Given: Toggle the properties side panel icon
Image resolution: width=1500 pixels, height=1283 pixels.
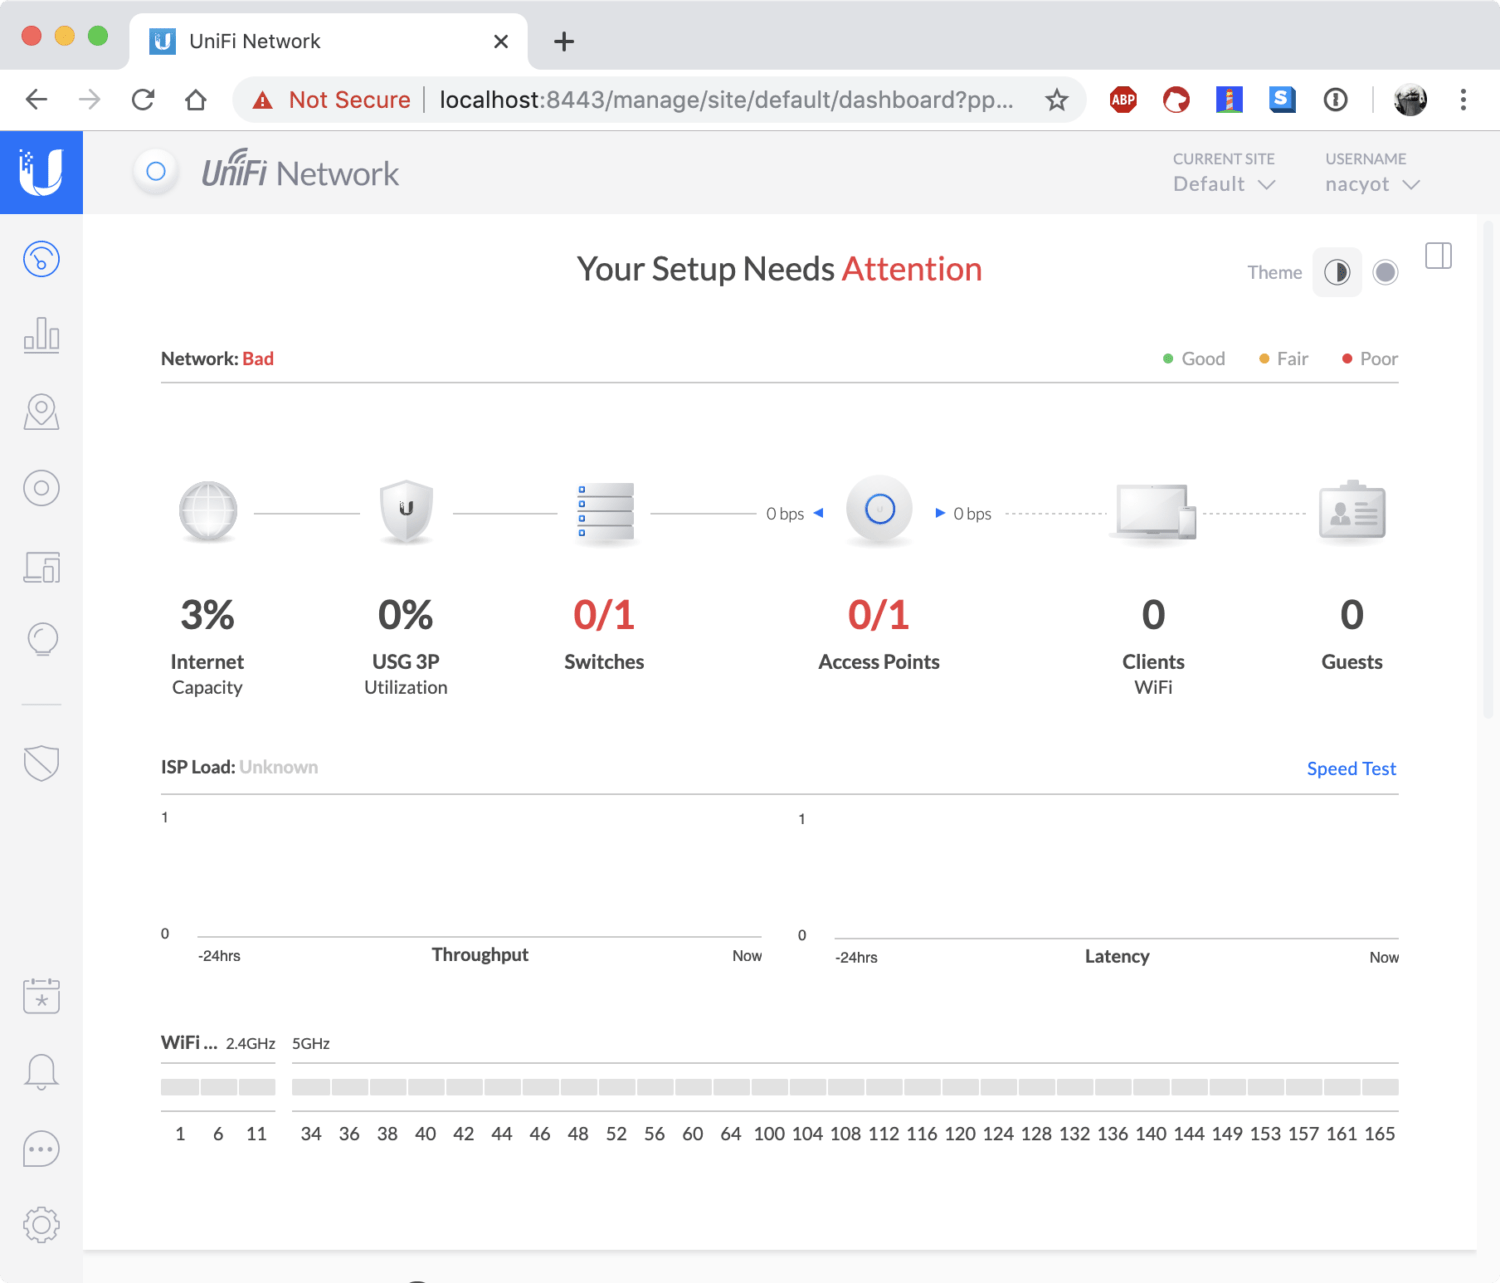Looking at the screenshot, I should [x=1438, y=256].
